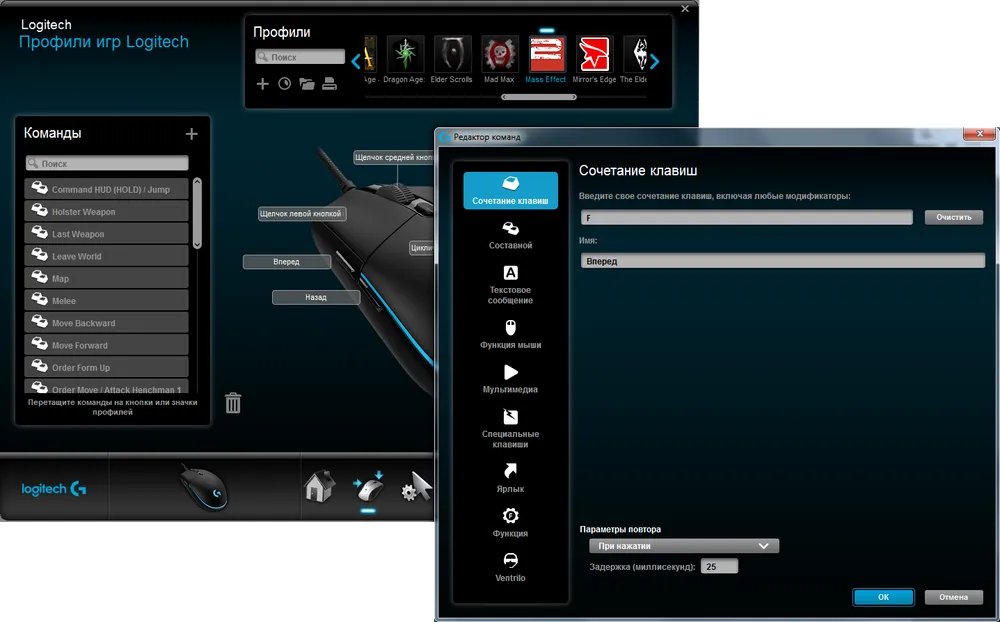Add a new command with plus icon
The height and width of the screenshot is (622, 1000).
point(192,134)
